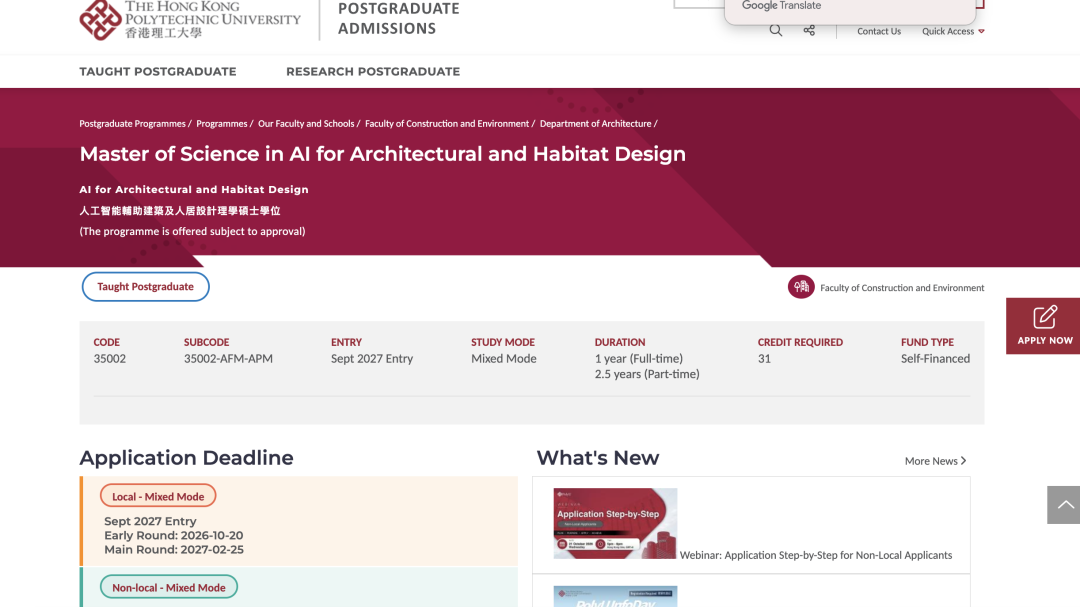Select the 1 year (Full-time) duration
This screenshot has height=607, width=1080.
coord(639,358)
